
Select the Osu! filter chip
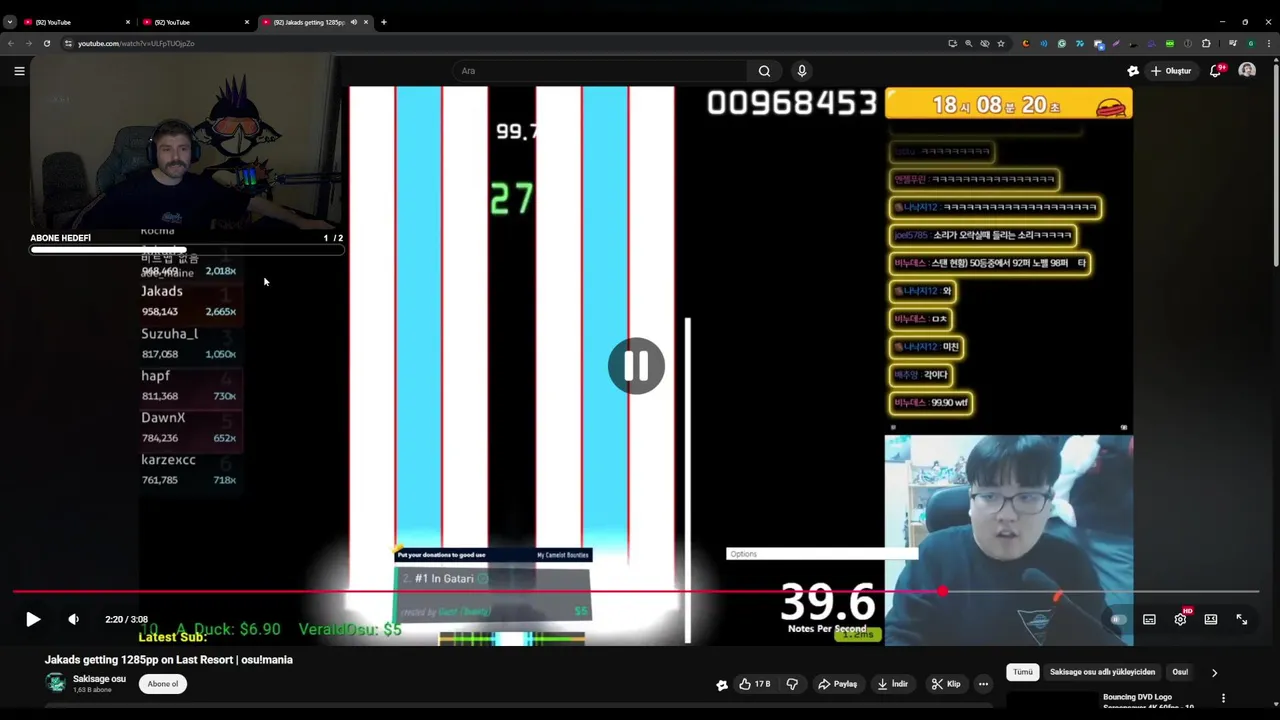click(x=1180, y=672)
